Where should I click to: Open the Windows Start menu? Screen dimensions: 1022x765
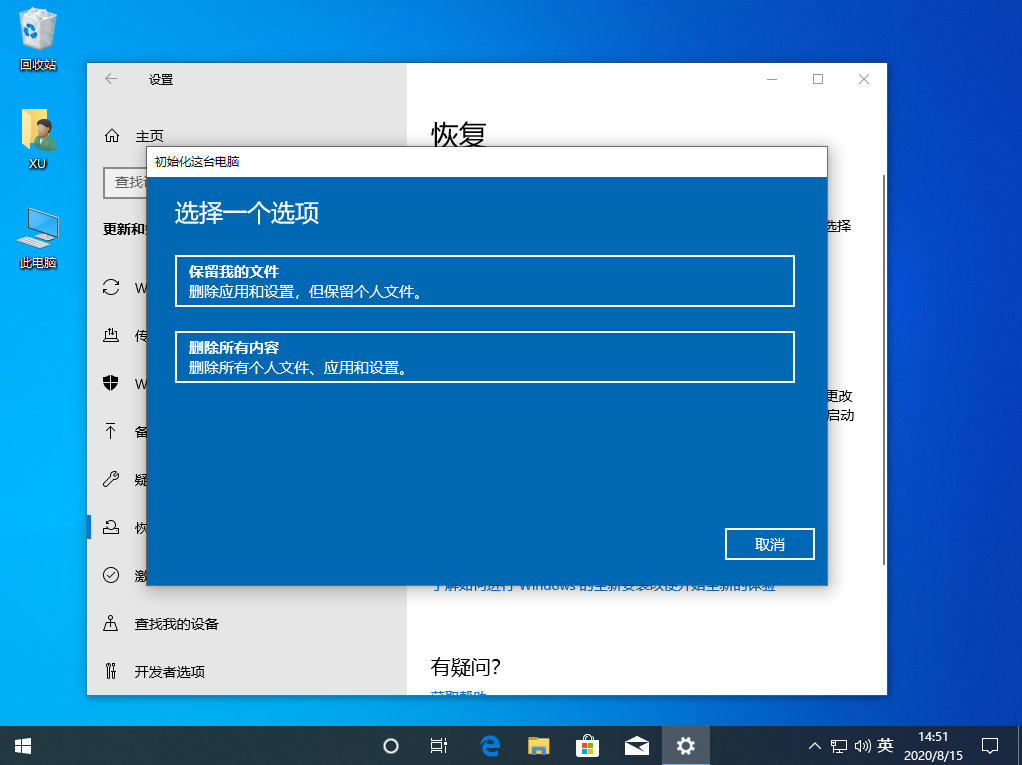pos(22,745)
